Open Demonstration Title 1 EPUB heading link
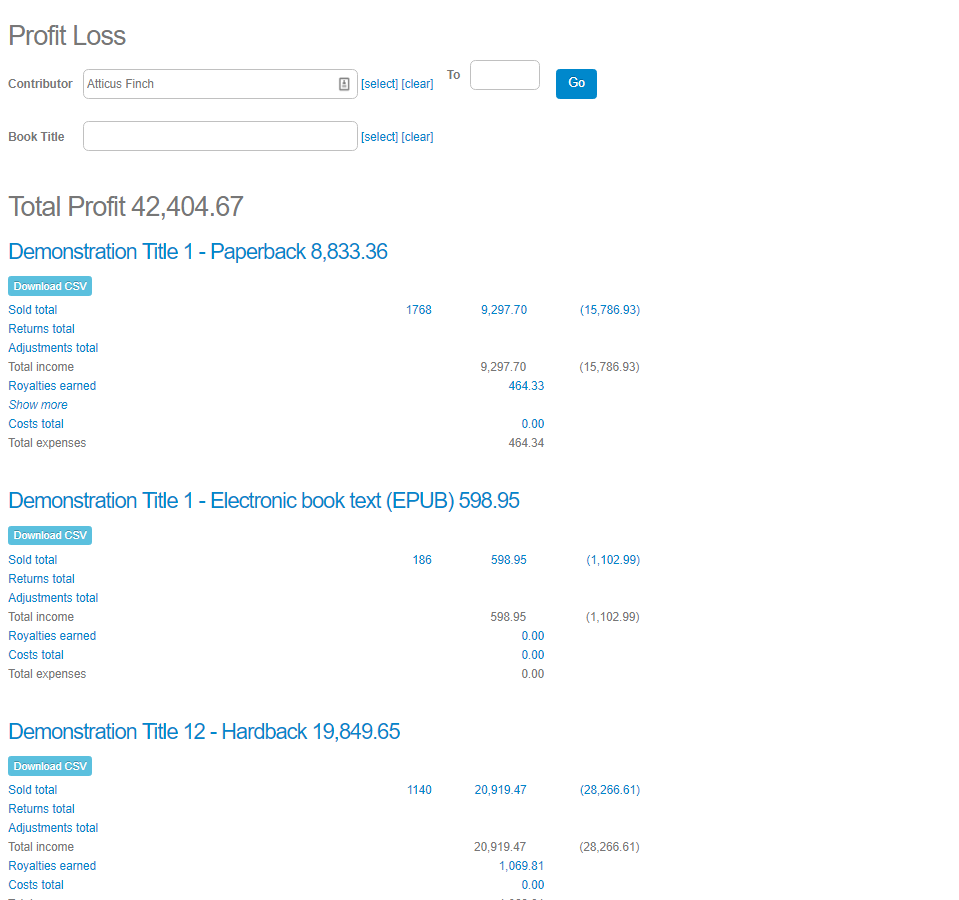The height and width of the screenshot is (900, 959). click(x=264, y=501)
